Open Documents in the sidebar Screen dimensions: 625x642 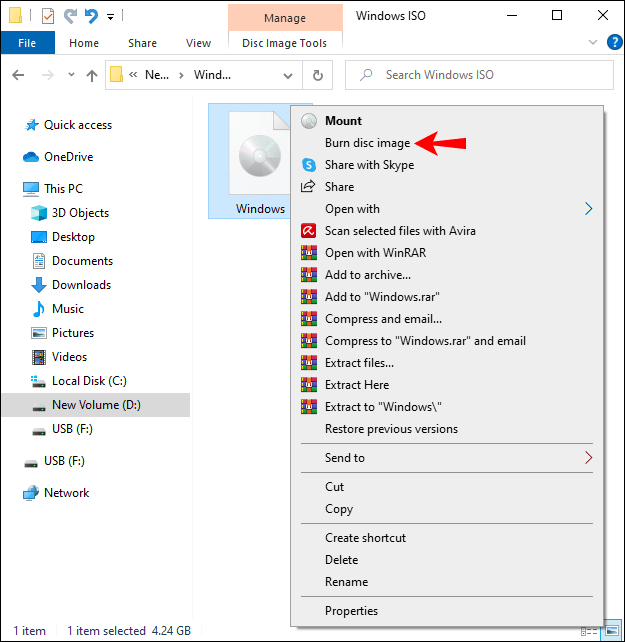click(72, 261)
